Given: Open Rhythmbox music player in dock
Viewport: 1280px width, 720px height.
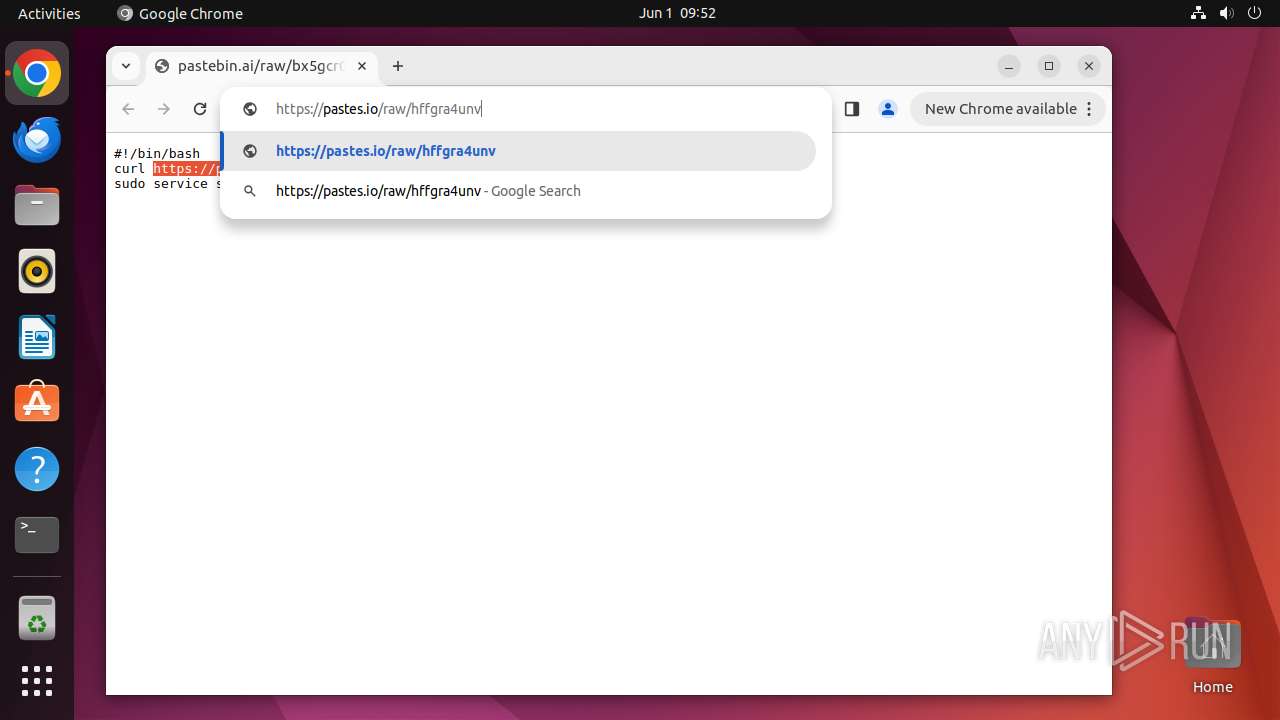Looking at the screenshot, I should [37, 271].
